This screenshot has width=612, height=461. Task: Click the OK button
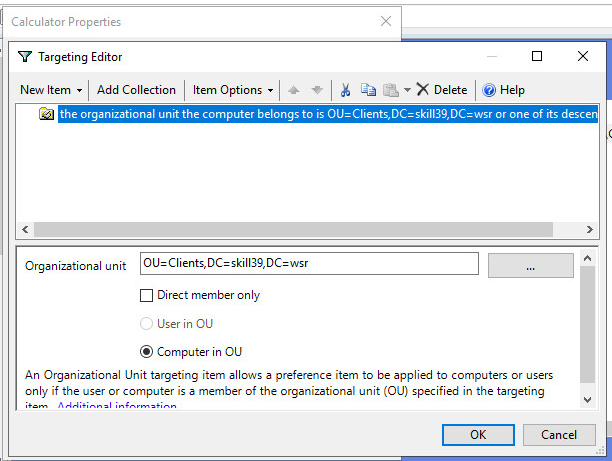478,435
